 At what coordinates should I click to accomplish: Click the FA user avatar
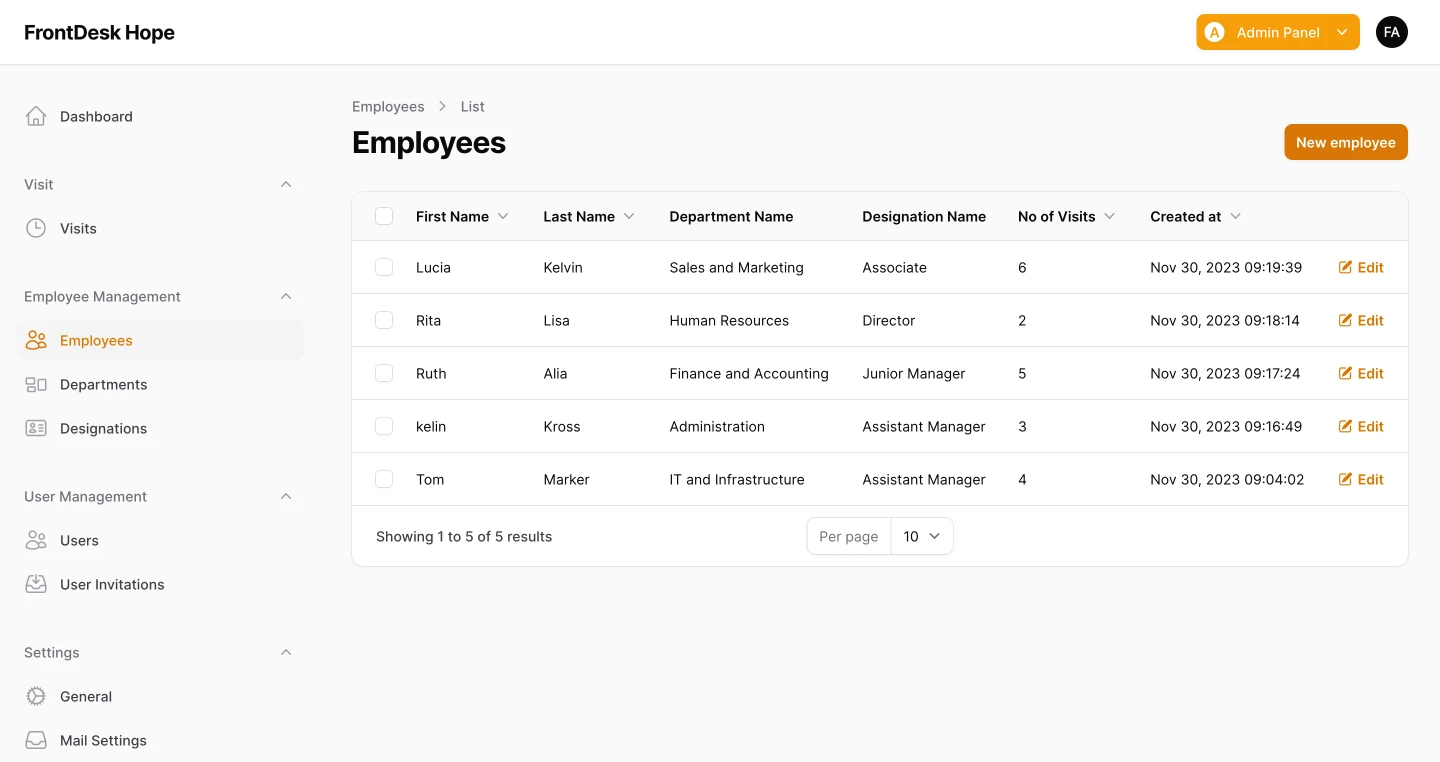1392,32
